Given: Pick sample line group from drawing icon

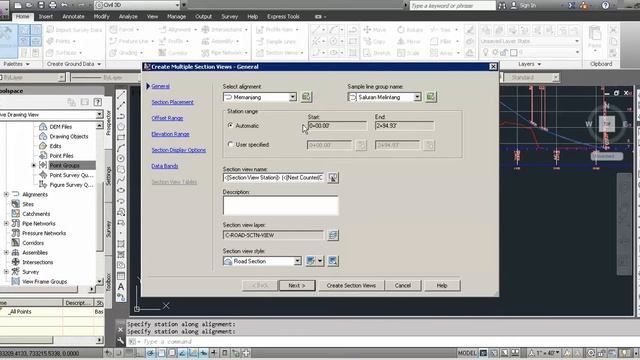Looking at the screenshot, I should tap(431, 97).
